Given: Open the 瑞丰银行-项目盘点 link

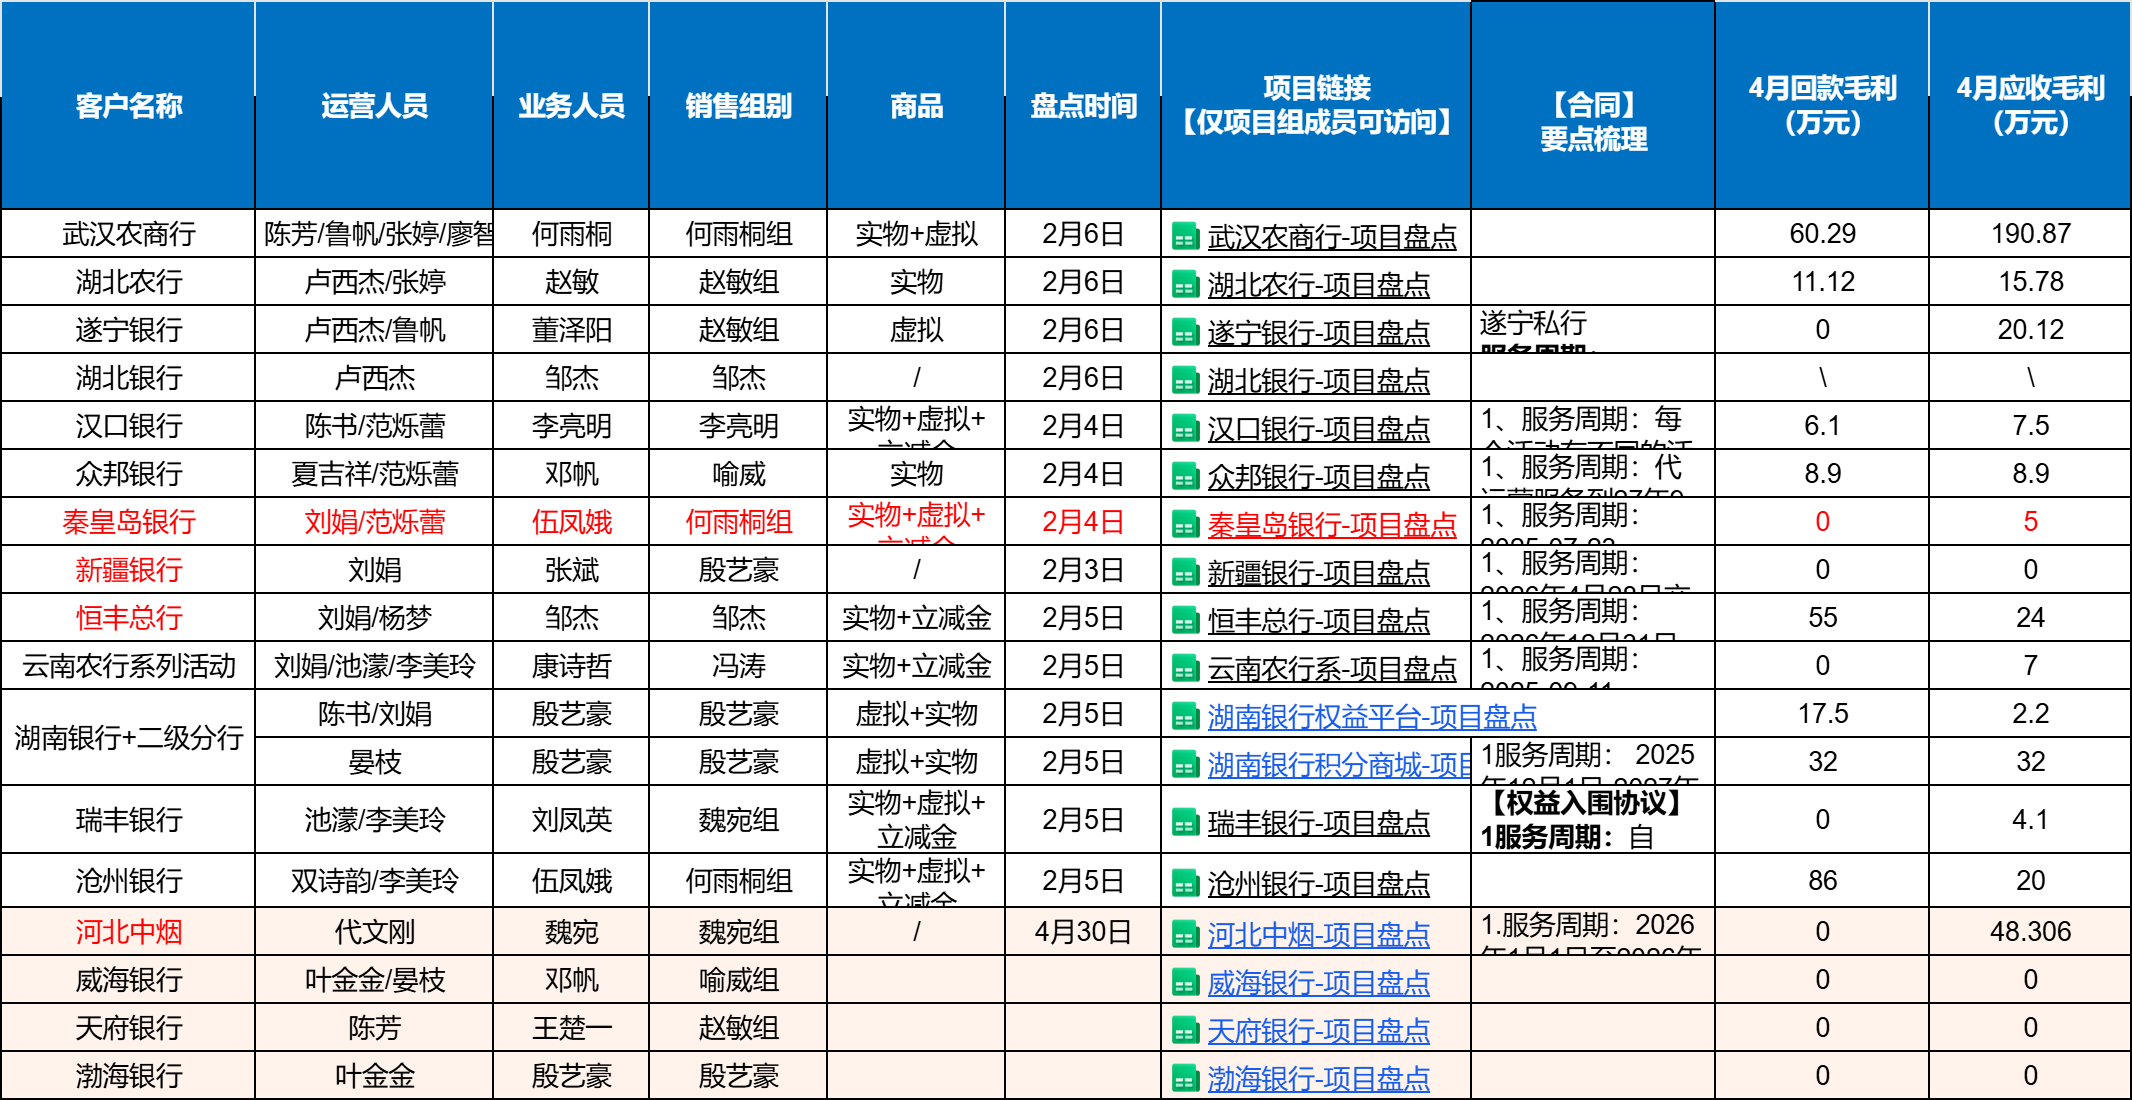Looking at the screenshot, I should click(1318, 823).
